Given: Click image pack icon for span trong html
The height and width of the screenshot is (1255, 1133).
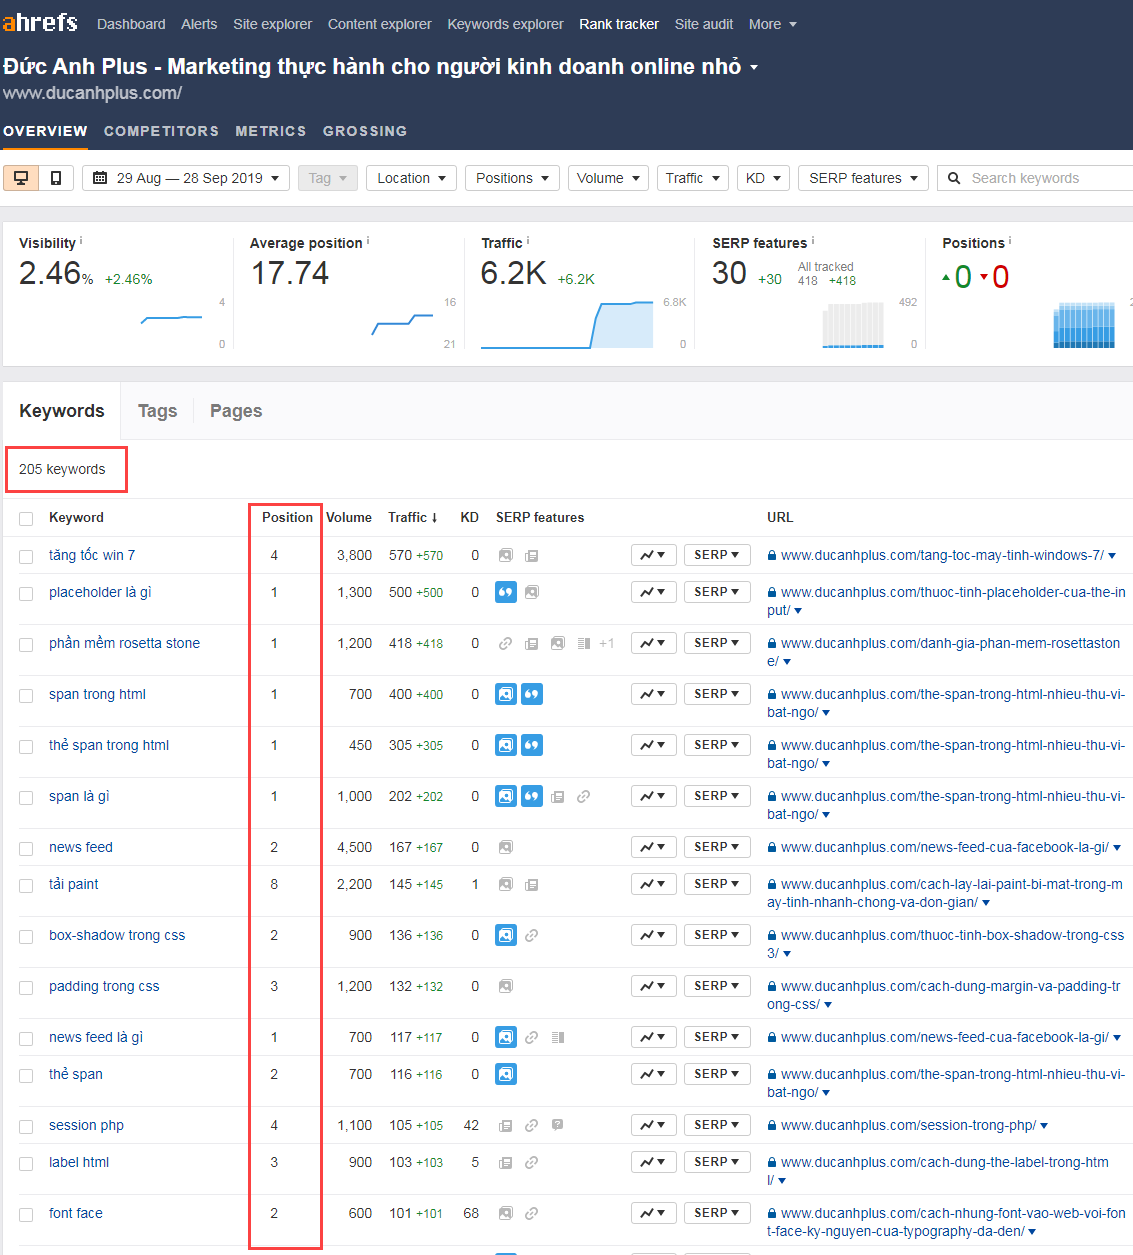Looking at the screenshot, I should (506, 694).
